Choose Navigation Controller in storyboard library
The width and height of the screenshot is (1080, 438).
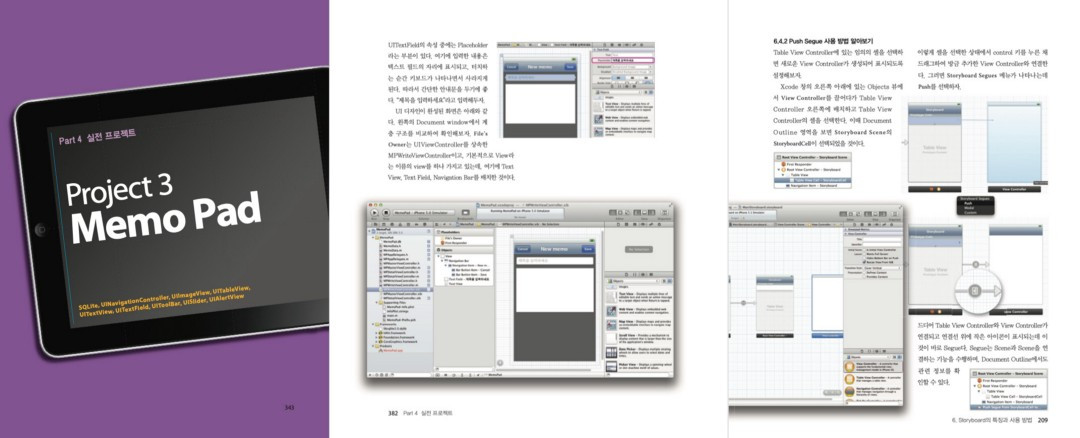tap(875, 391)
